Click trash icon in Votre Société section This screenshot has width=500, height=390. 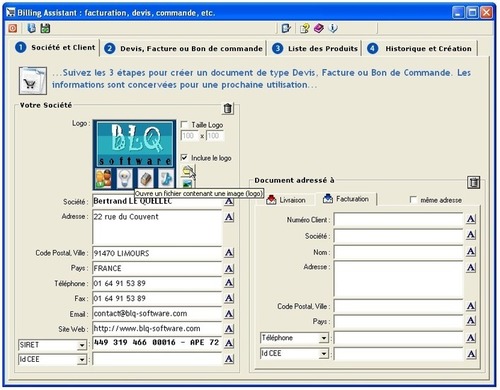[228, 108]
